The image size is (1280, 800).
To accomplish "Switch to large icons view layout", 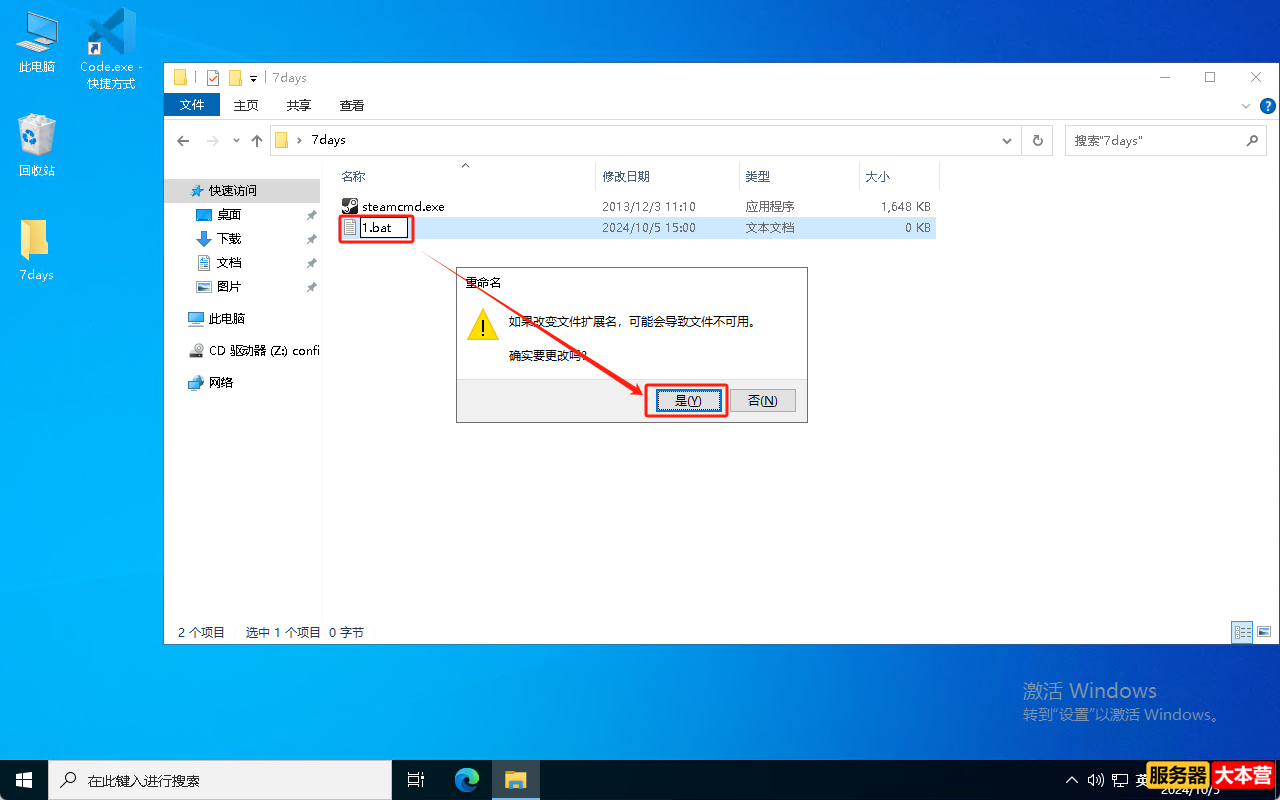I will [1264, 632].
